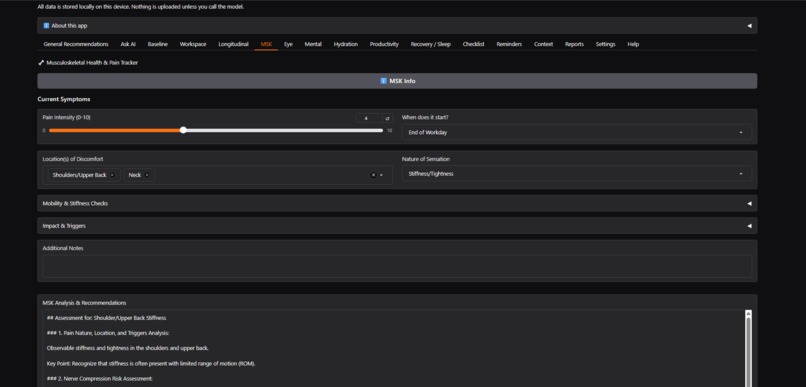Viewport: 806px width, 387px height.
Task: Click the MSK Analysis scrollbar up arrow
Action: [x=748, y=313]
